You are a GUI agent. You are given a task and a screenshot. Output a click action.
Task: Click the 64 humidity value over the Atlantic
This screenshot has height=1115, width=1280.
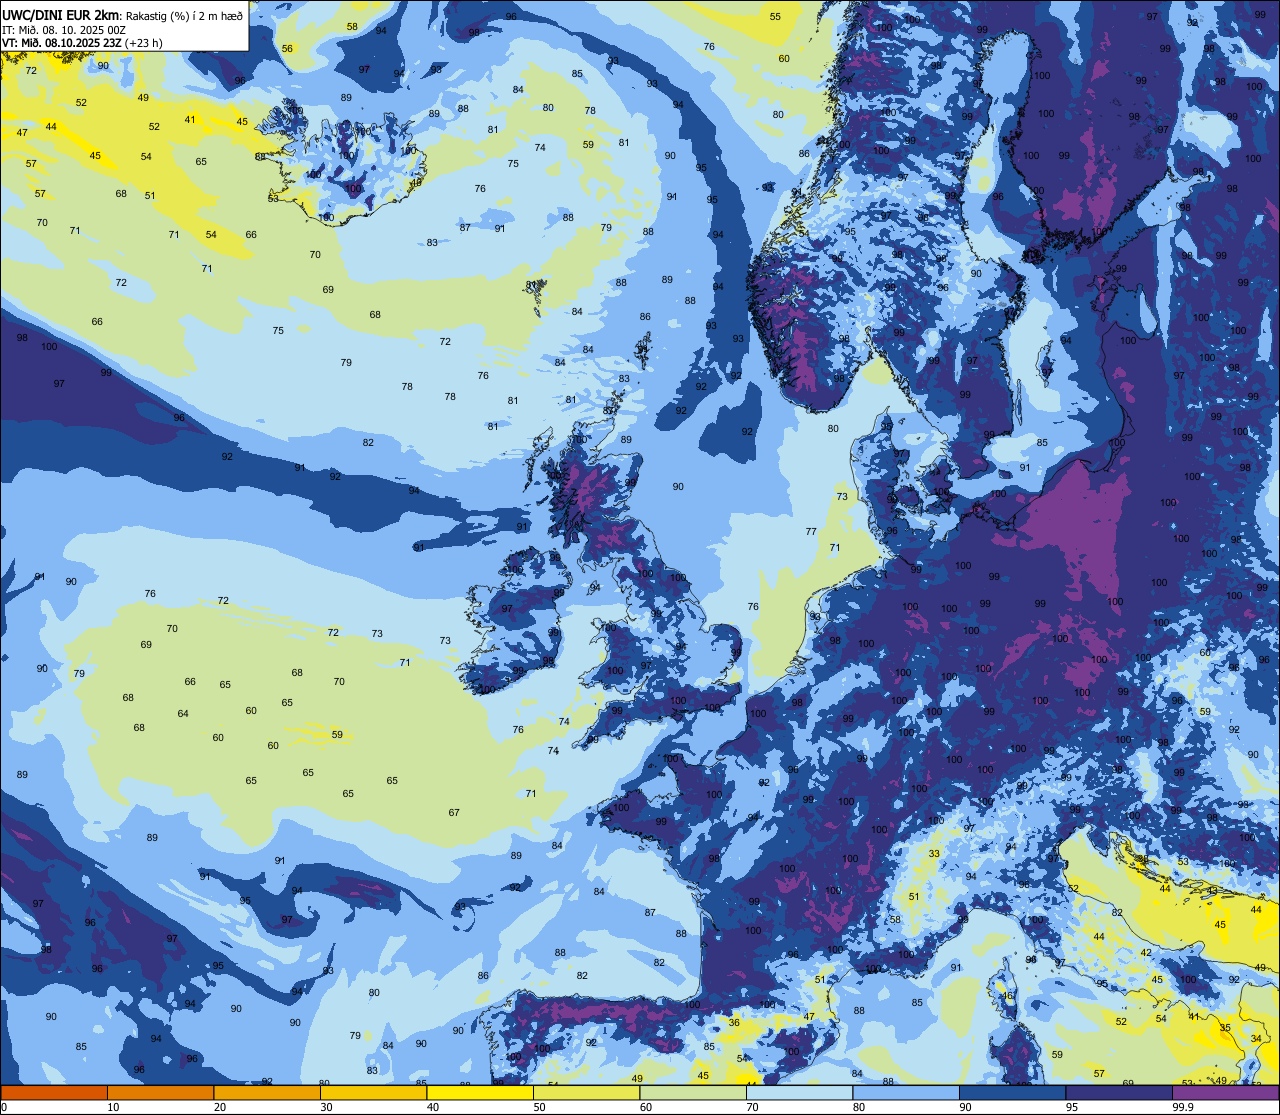pyautogui.click(x=183, y=713)
